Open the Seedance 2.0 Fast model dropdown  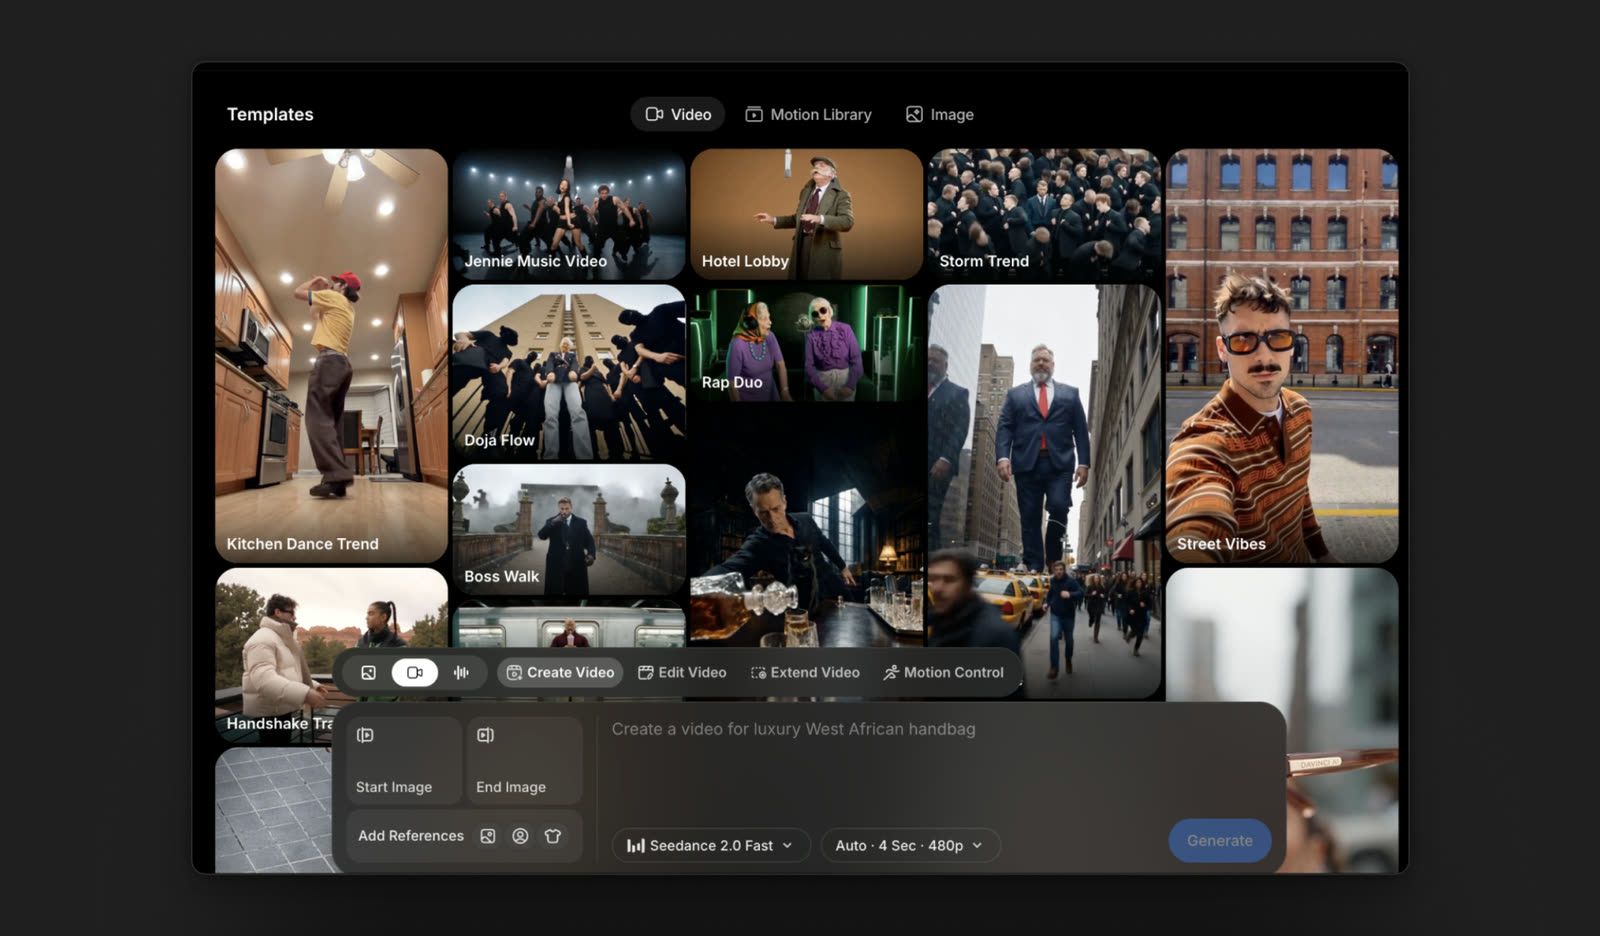[x=711, y=845]
